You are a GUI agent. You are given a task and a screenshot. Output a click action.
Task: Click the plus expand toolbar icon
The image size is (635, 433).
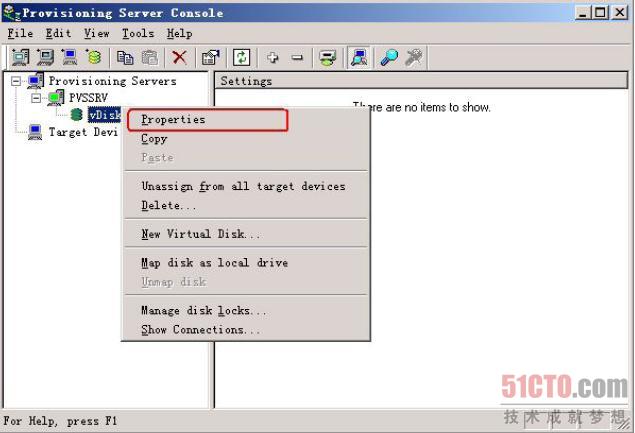tap(273, 58)
